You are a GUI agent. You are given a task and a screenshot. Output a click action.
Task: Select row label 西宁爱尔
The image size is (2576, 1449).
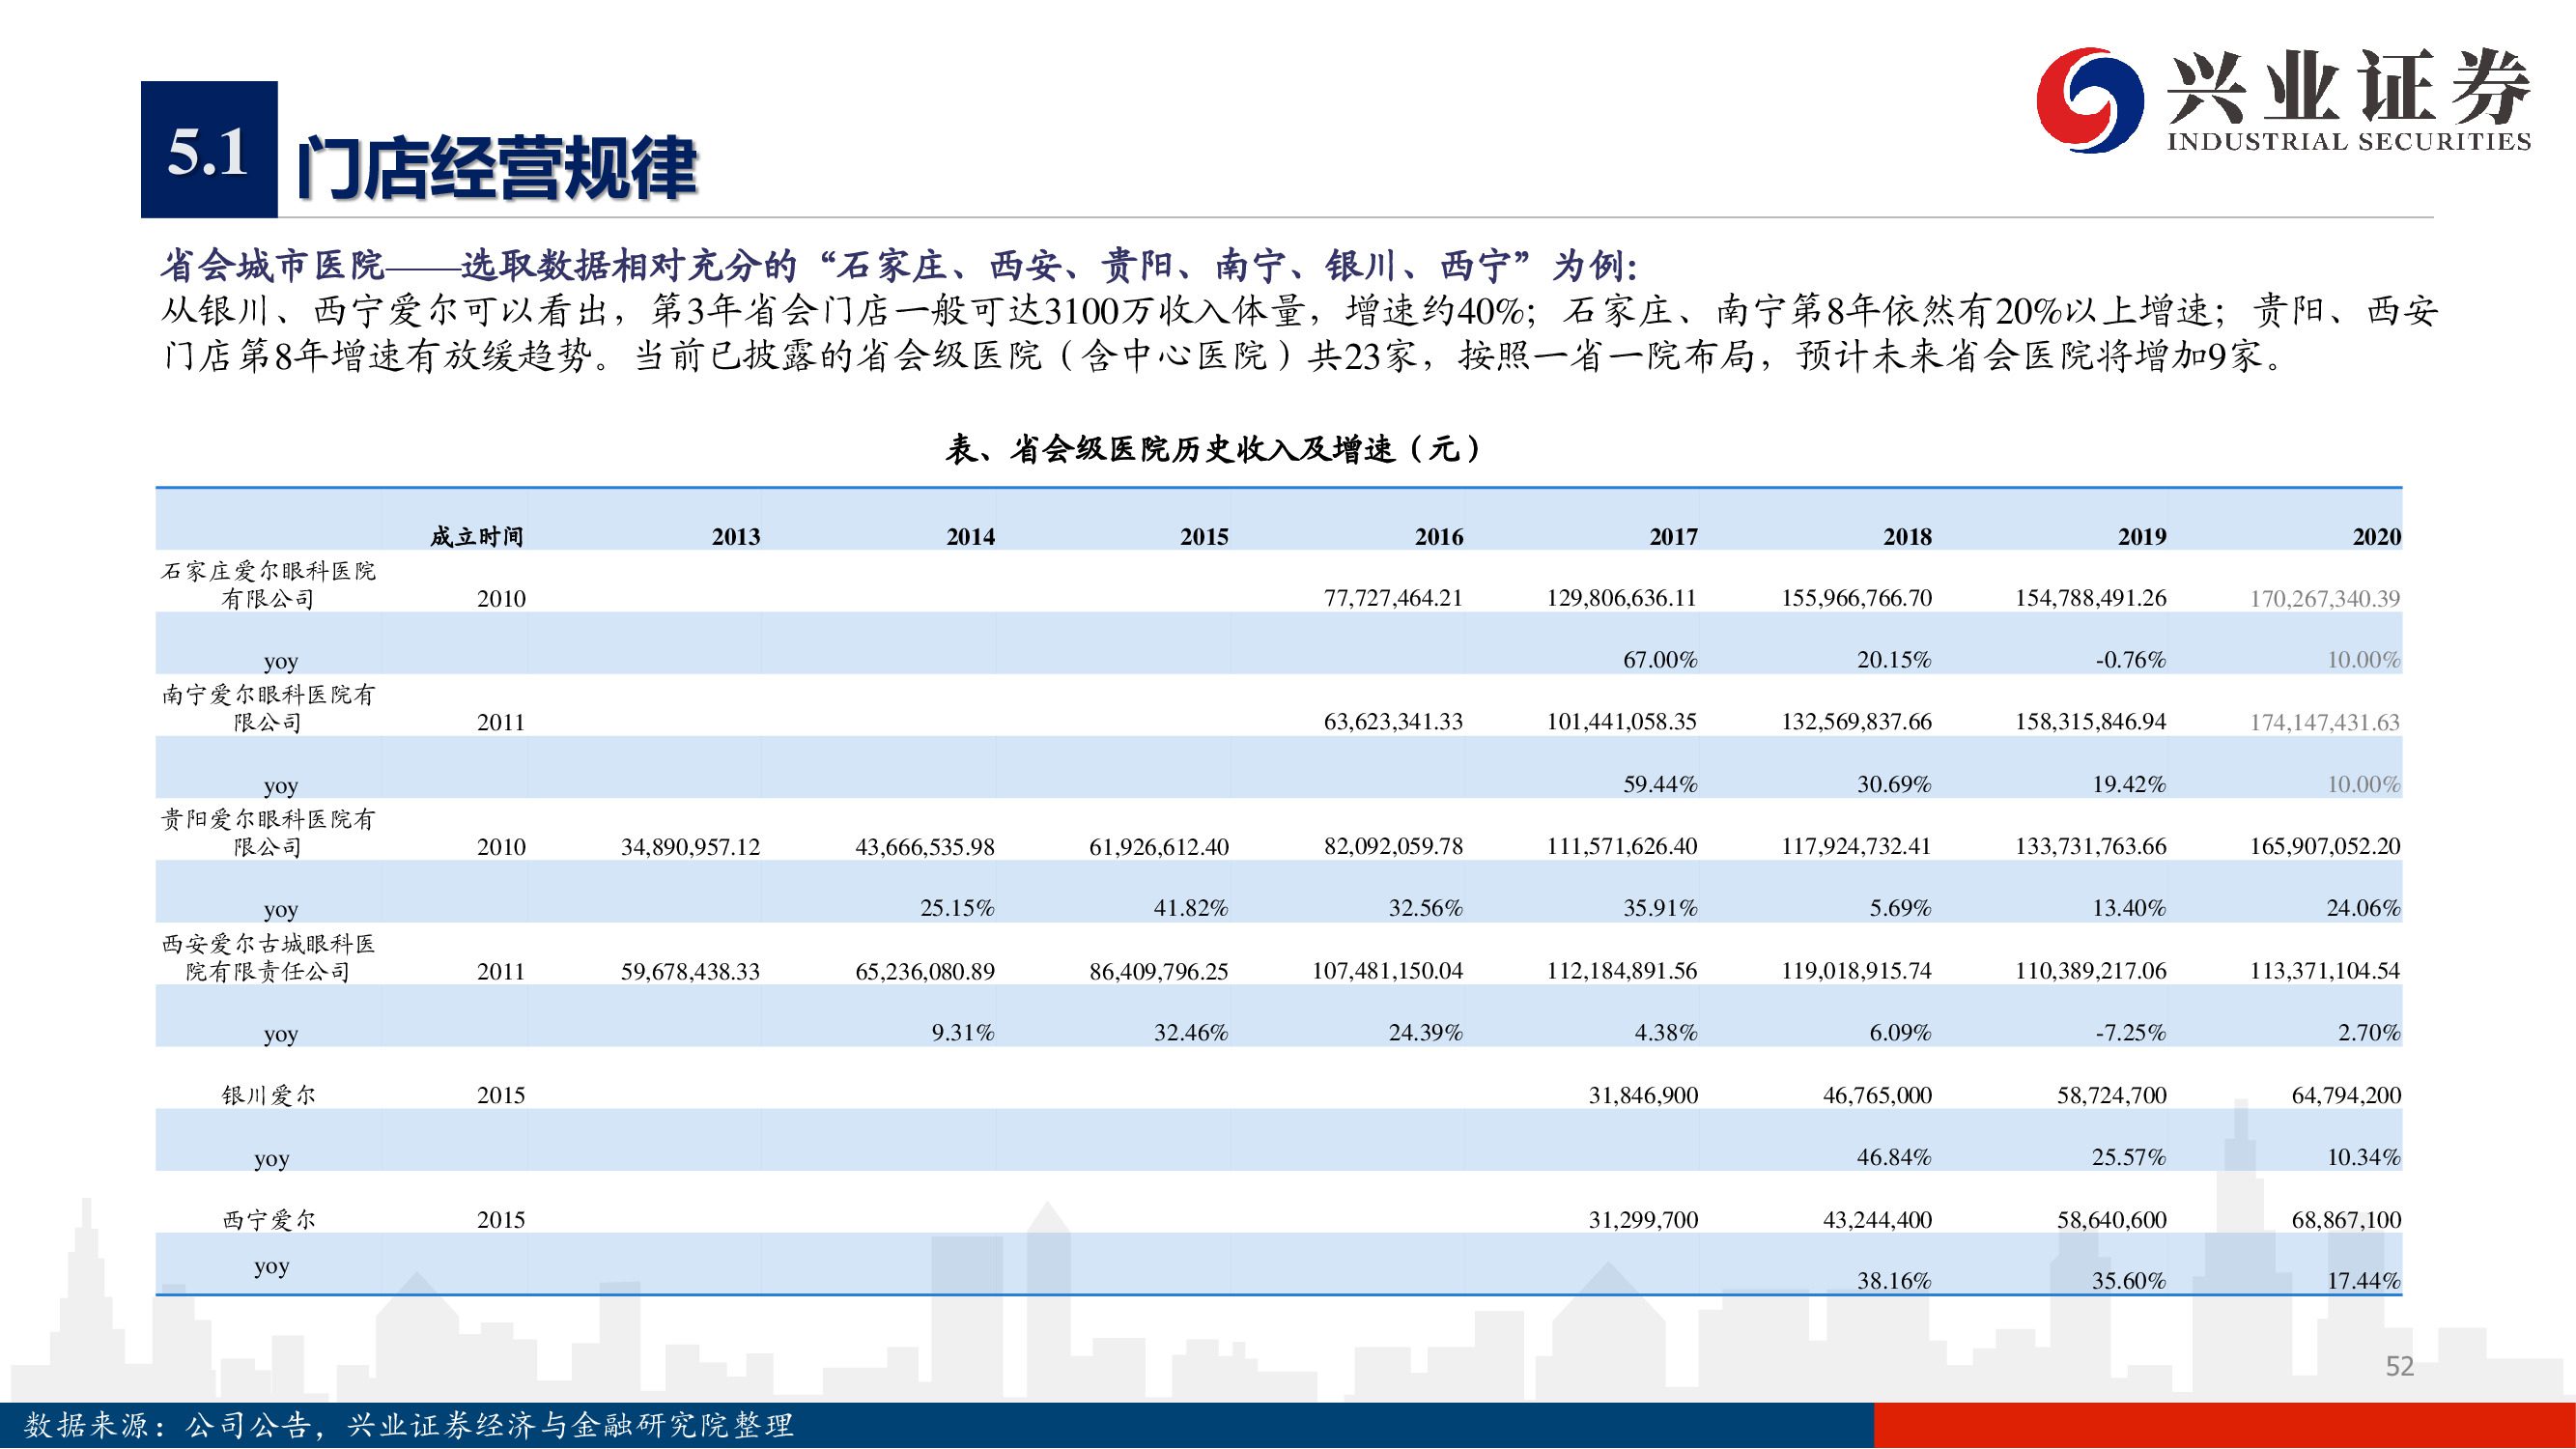pyautogui.click(x=268, y=1219)
